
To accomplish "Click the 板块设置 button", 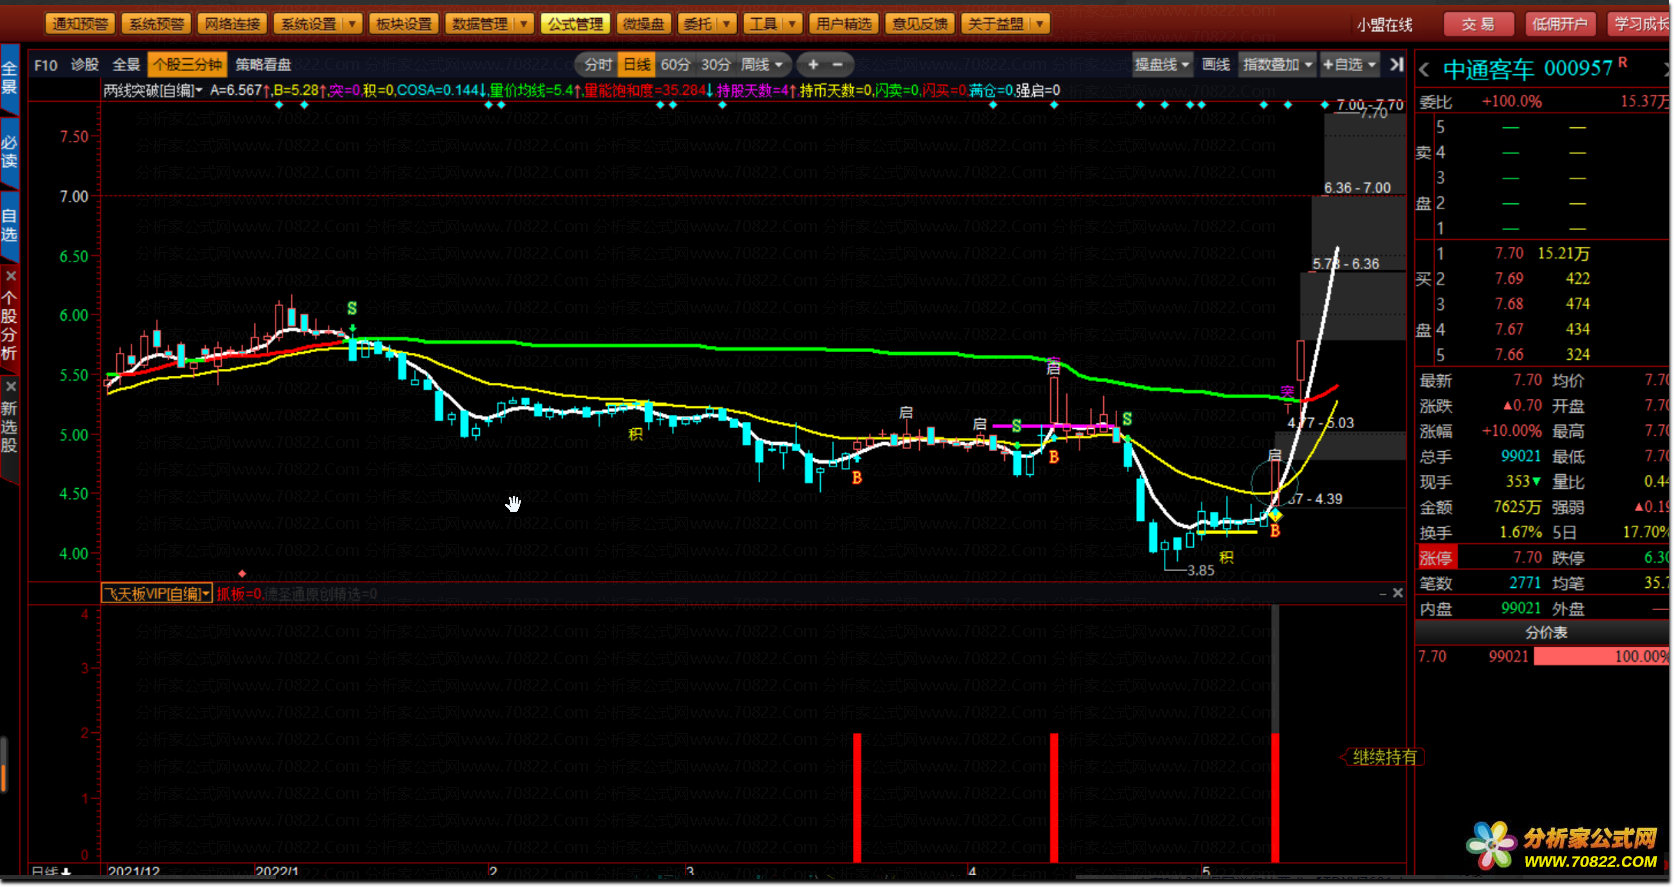I will [404, 24].
